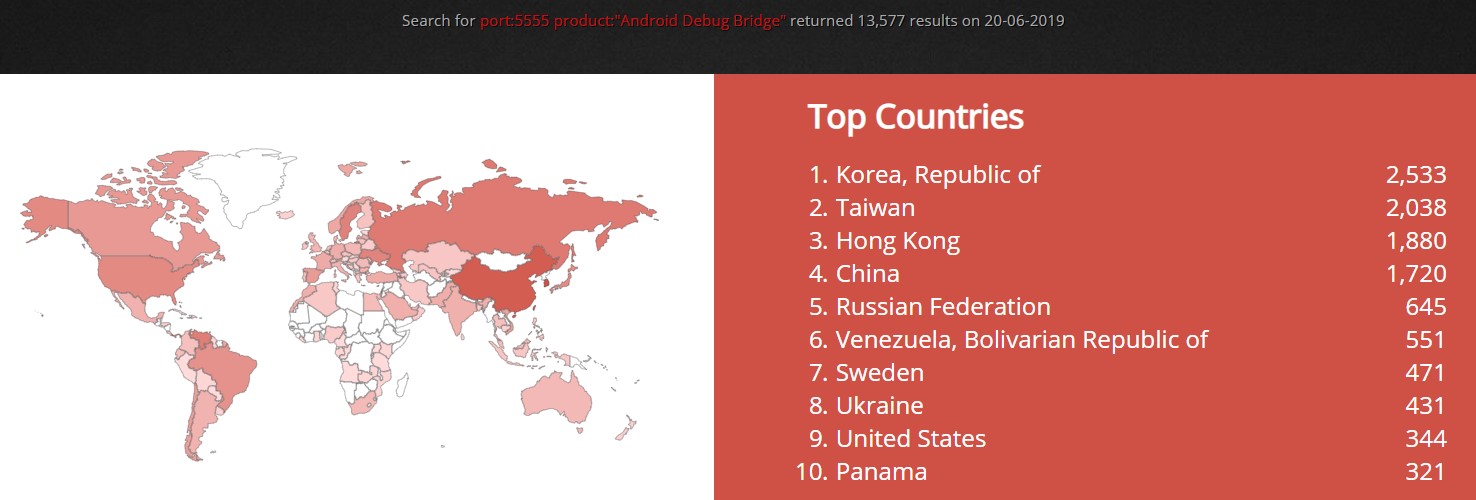Click the United States on the map
1476x500 pixels.
point(140,278)
